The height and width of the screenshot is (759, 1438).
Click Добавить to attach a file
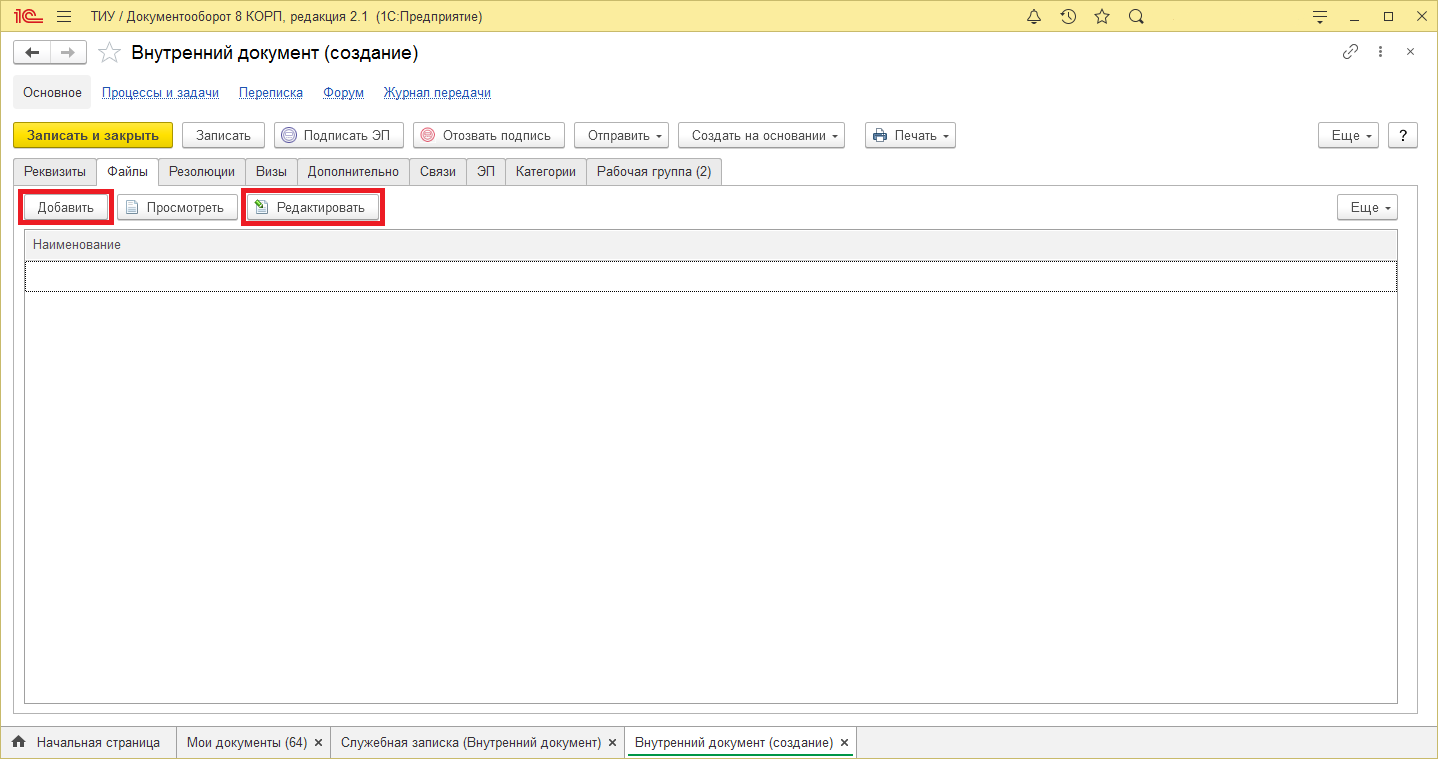click(x=66, y=207)
